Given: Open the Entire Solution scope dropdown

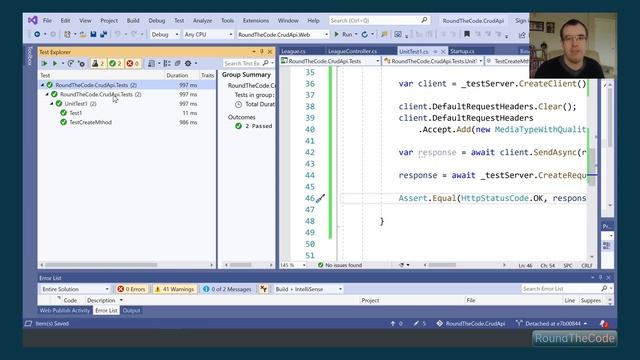Looking at the screenshot, I should pyautogui.click(x=76, y=289).
